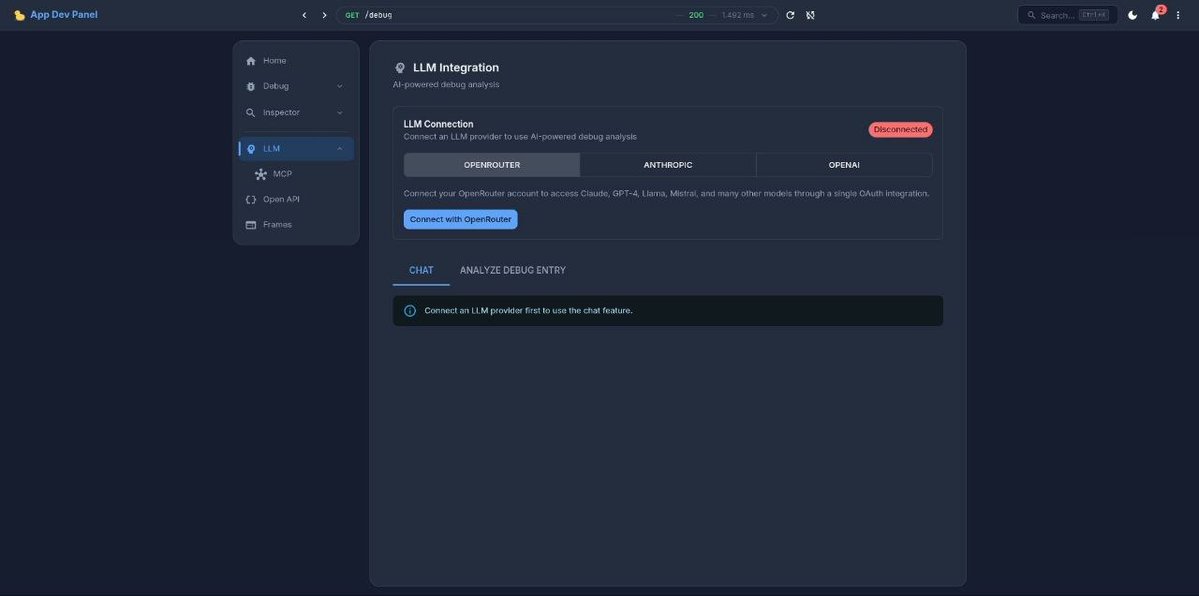Toggle the auto-refresh sync icon

[811, 15]
